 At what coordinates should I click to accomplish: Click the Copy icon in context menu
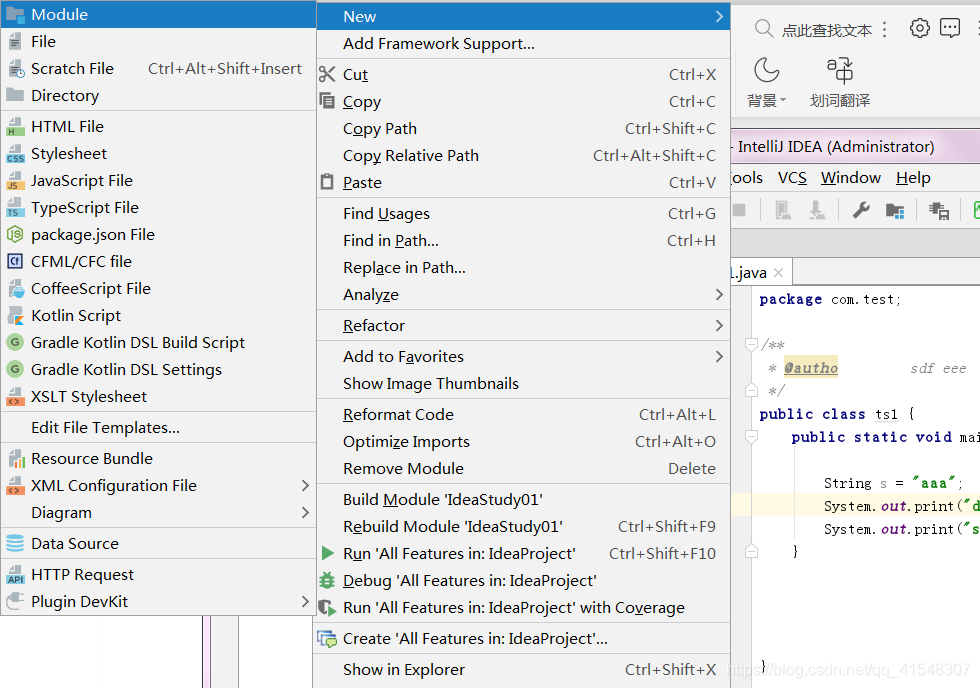pyautogui.click(x=327, y=101)
